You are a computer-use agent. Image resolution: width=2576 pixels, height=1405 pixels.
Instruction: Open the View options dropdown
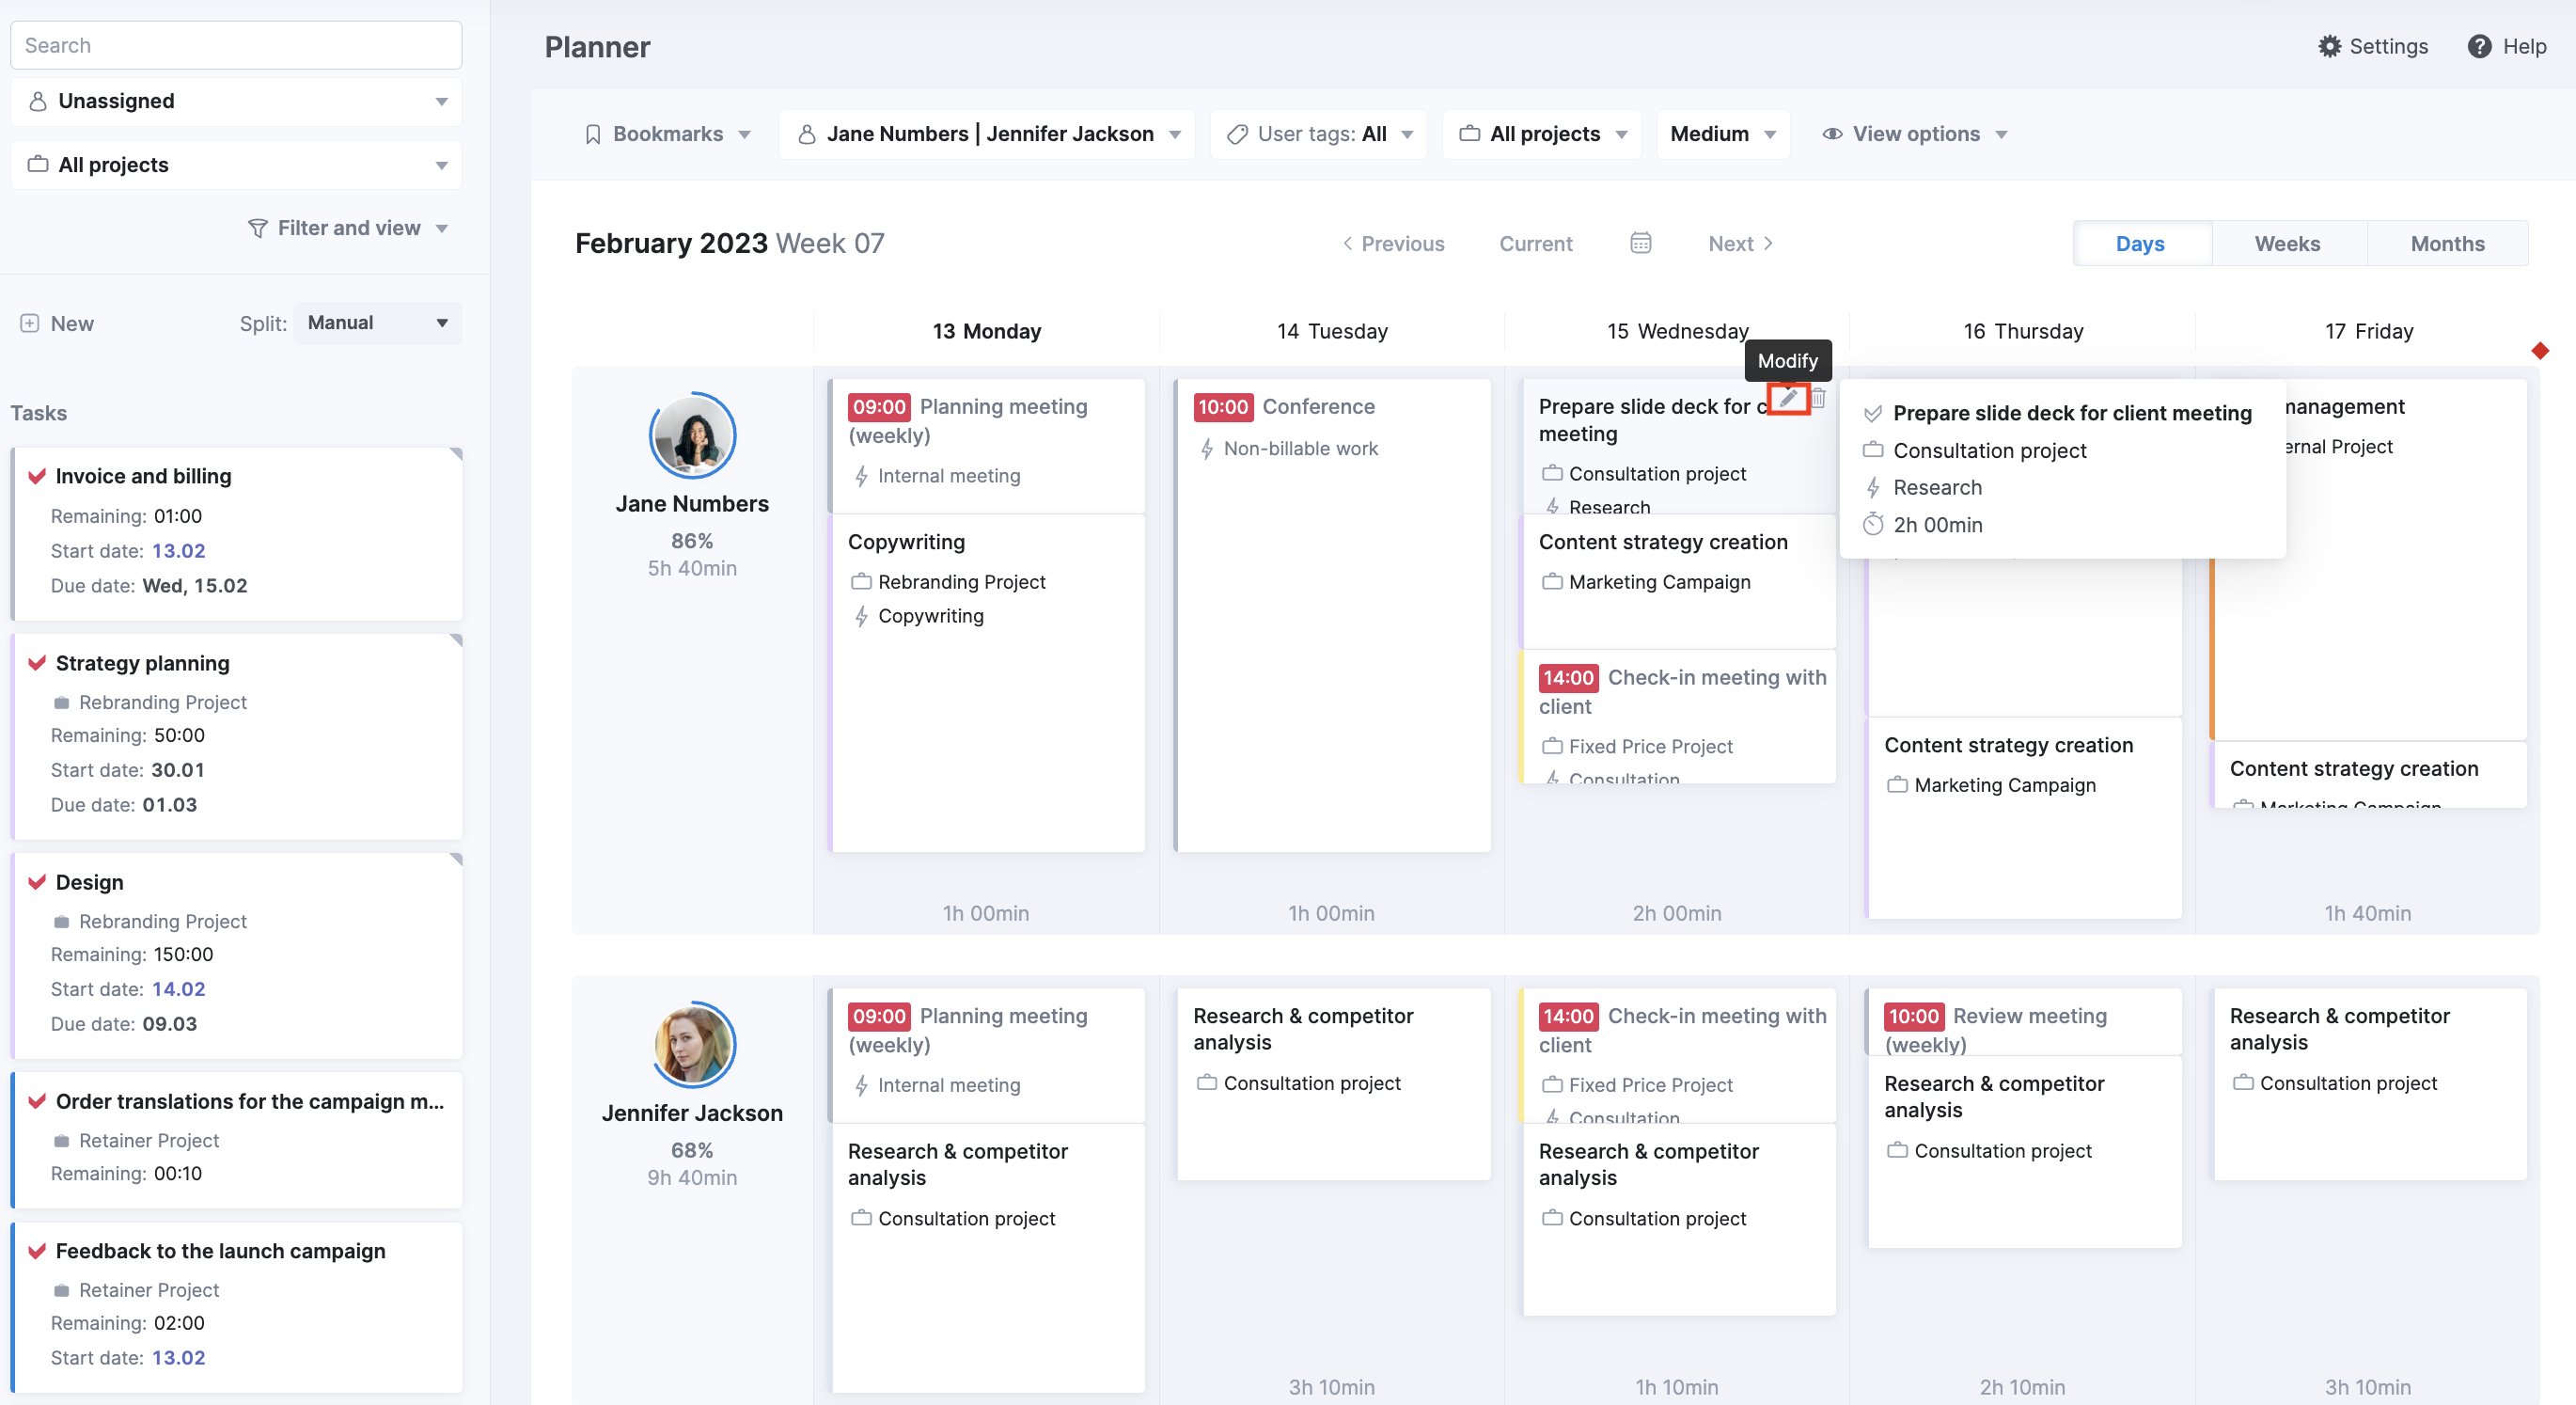1914,134
